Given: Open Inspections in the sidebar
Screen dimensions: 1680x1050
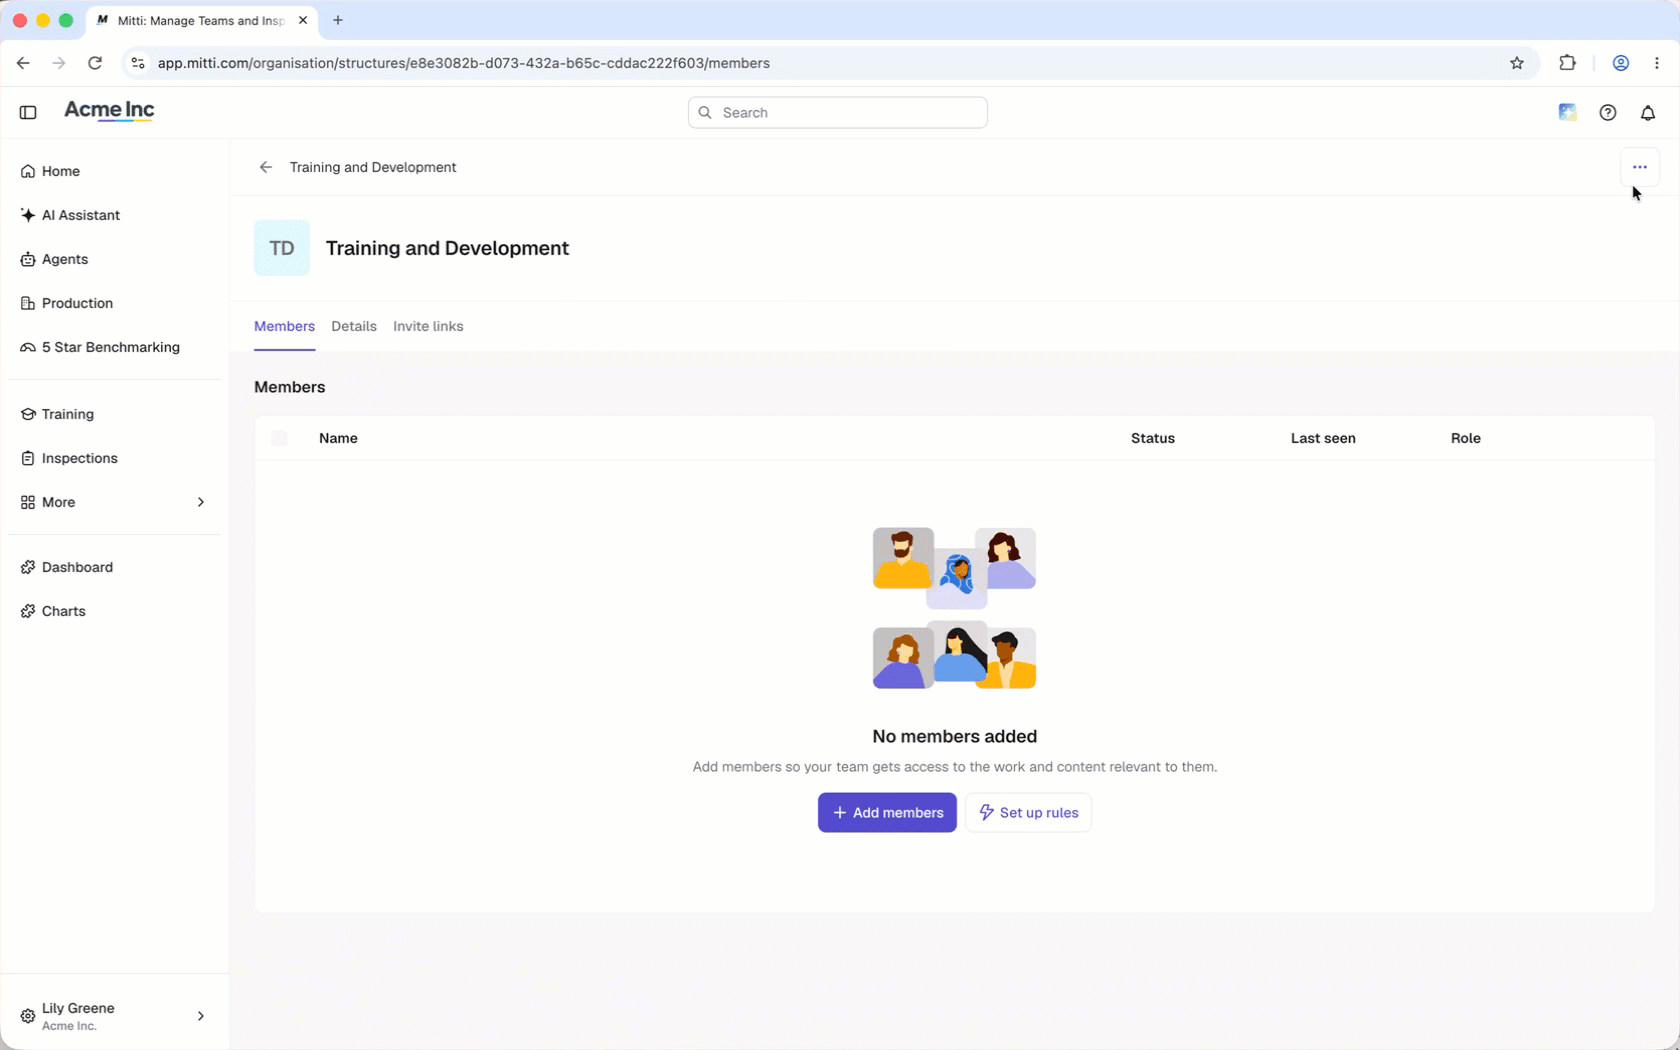Looking at the screenshot, I should (x=69, y=458).
